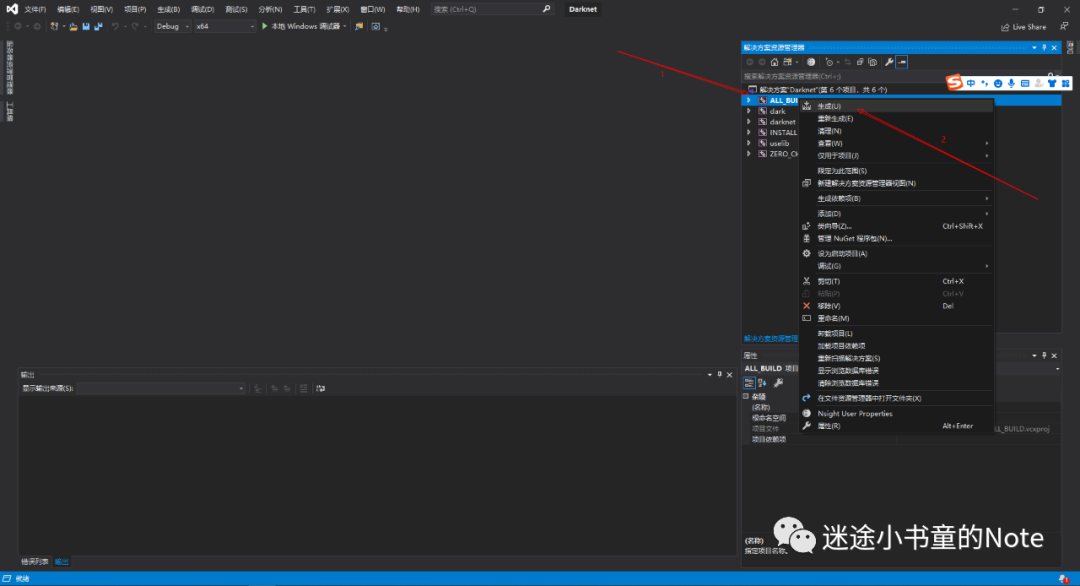Image resolution: width=1080 pixels, height=586 pixels.
Task: Click the Undo arrow in the toolbar
Action: (115, 26)
